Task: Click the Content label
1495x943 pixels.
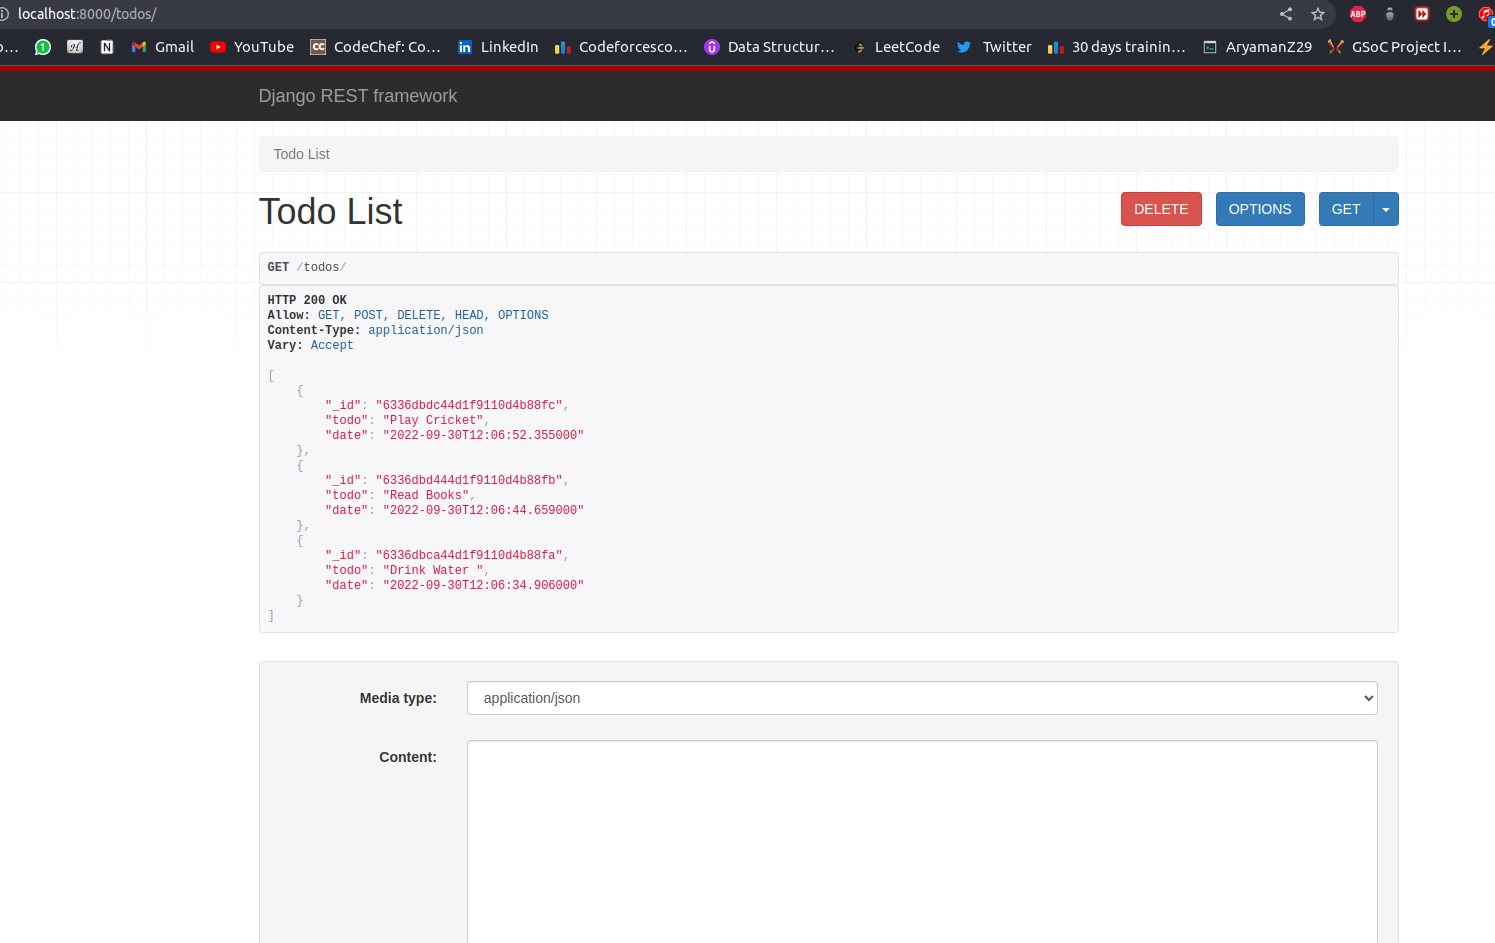Action: [408, 757]
